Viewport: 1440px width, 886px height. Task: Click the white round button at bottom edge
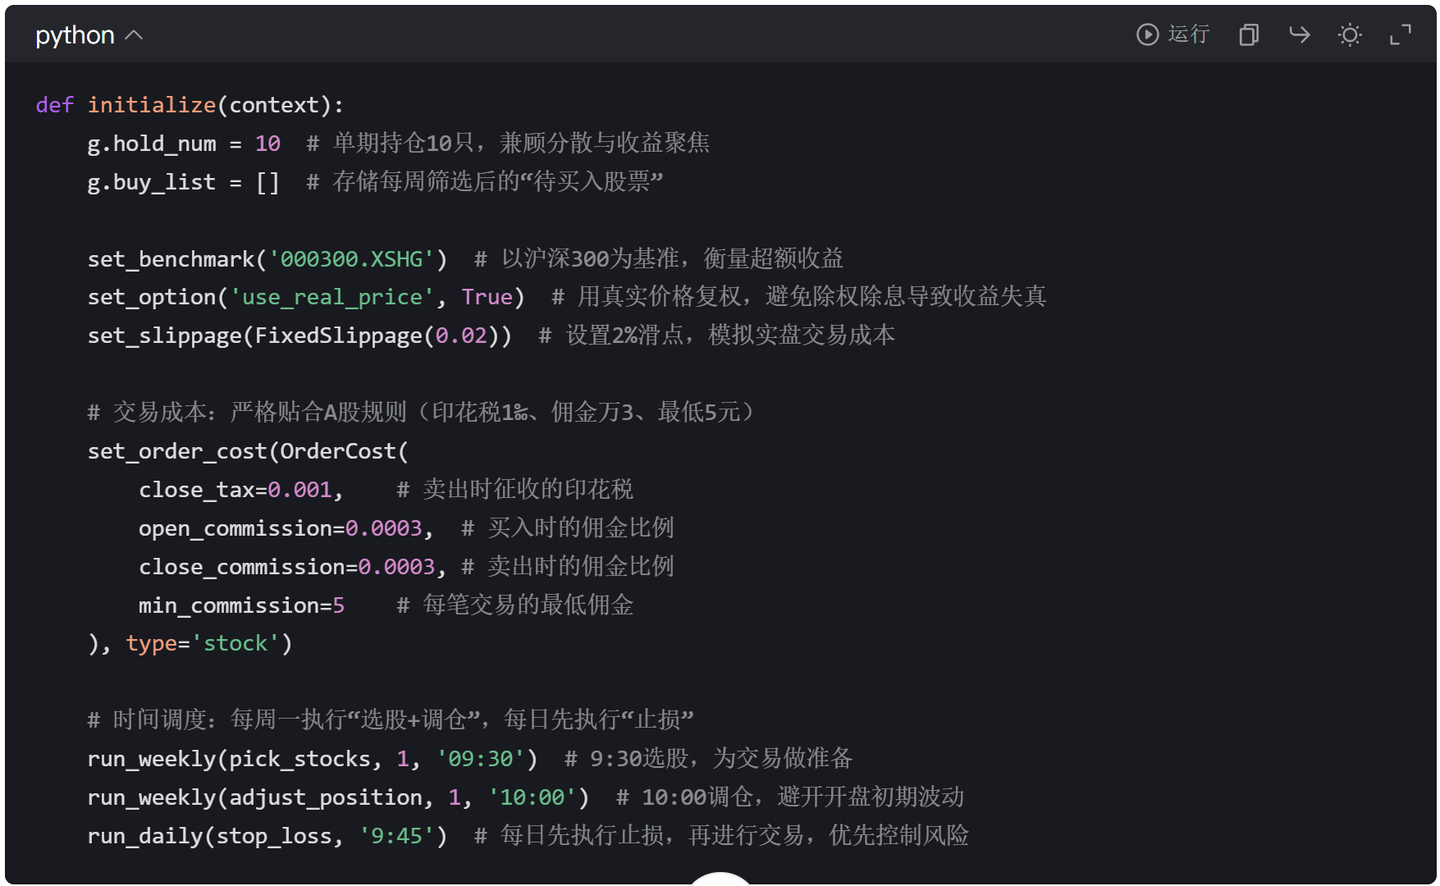click(x=720, y=878)
